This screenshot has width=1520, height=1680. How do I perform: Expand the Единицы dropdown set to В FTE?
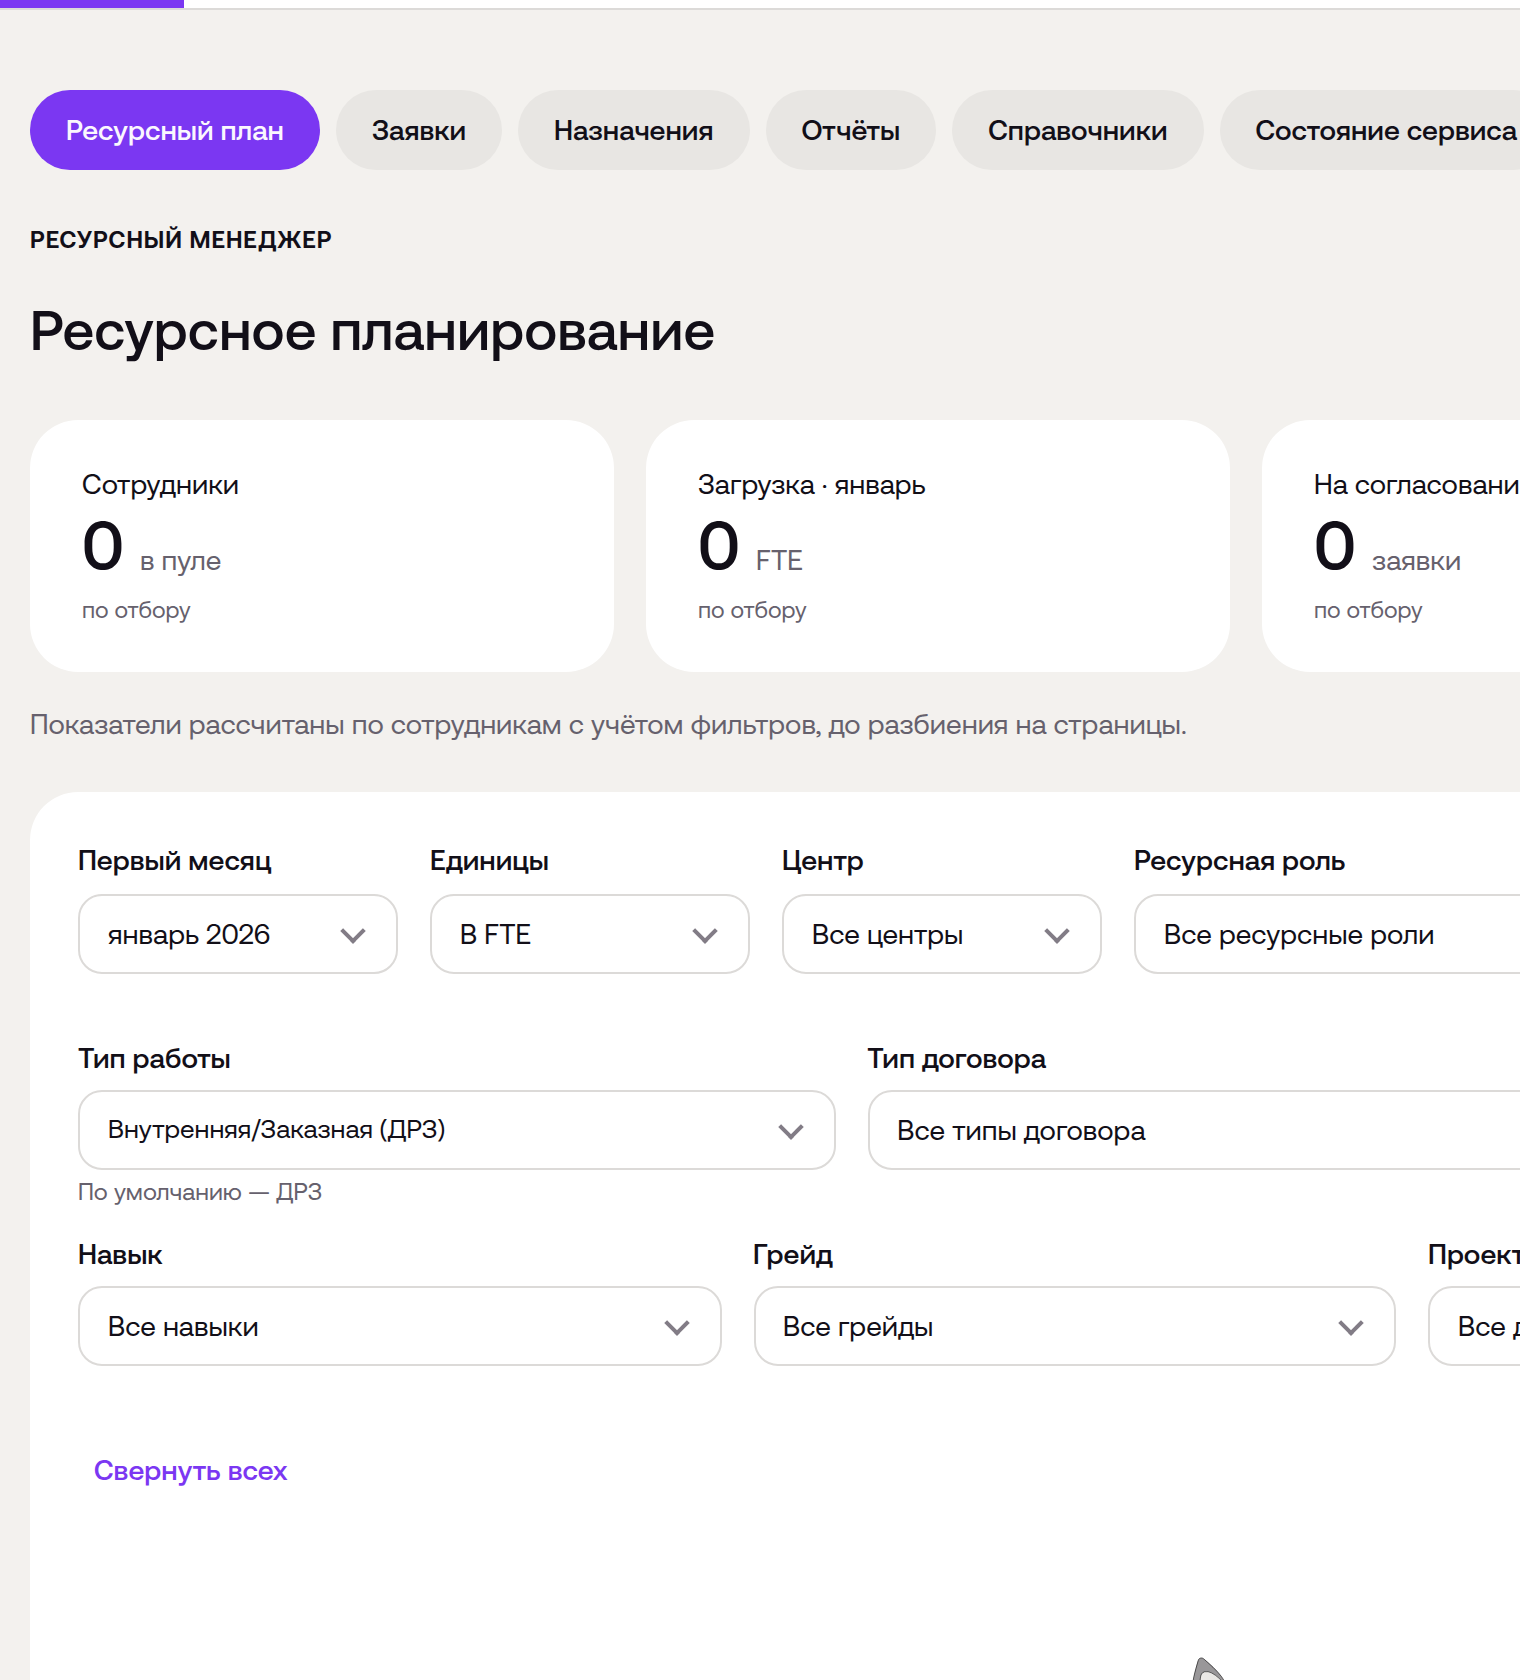click(590, 934)
